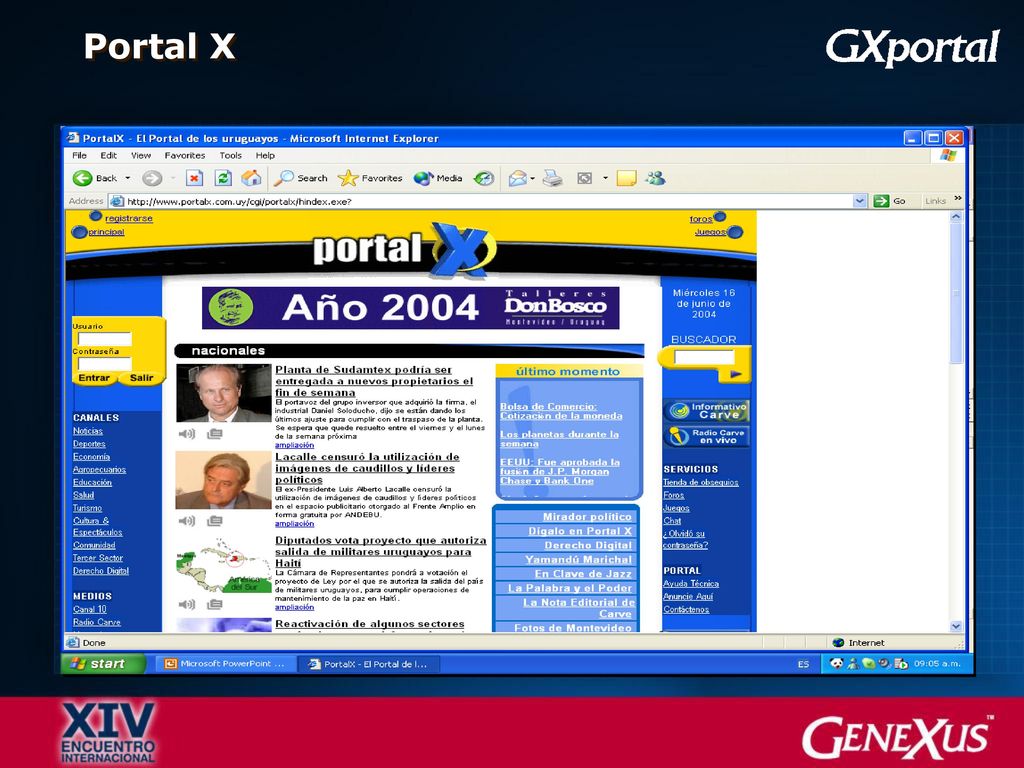The image size is (1024, 768).
Task: Open the registrarse link
Action: point(129,218)
